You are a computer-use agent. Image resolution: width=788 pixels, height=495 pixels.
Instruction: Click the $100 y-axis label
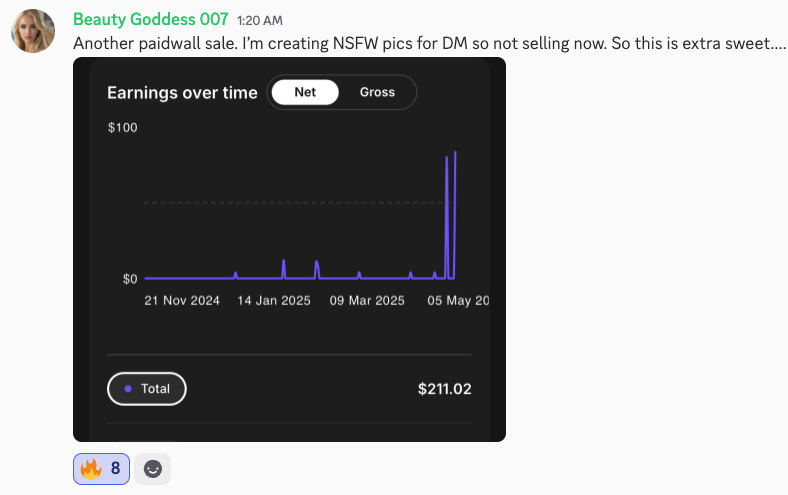pyautogui.click(x=122, y=127)
